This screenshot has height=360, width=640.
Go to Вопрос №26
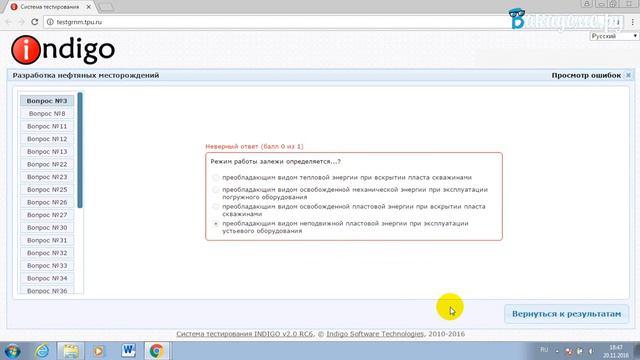pos(47,202)
